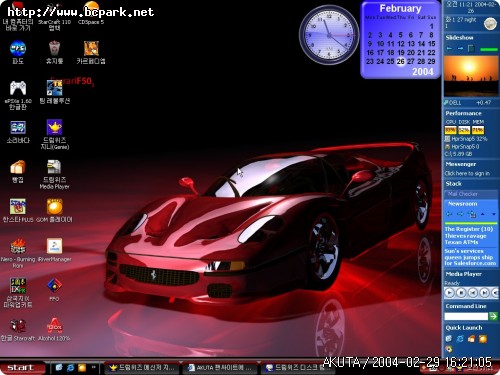Select February 14 on the calendar
The image size is (500, 375).
[421, 44]
